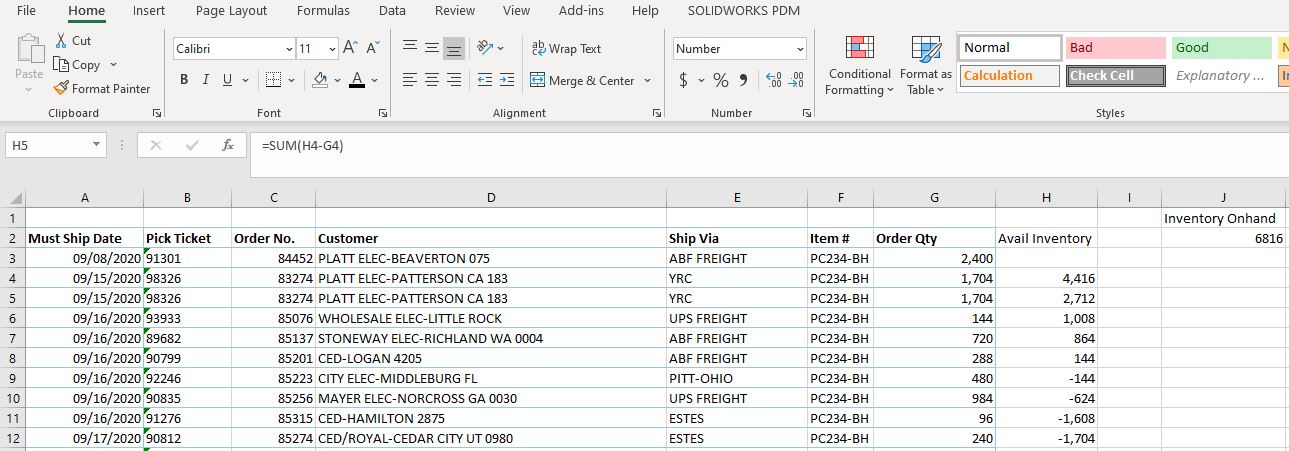Click the Name Box showing H5

pos(47,145)
